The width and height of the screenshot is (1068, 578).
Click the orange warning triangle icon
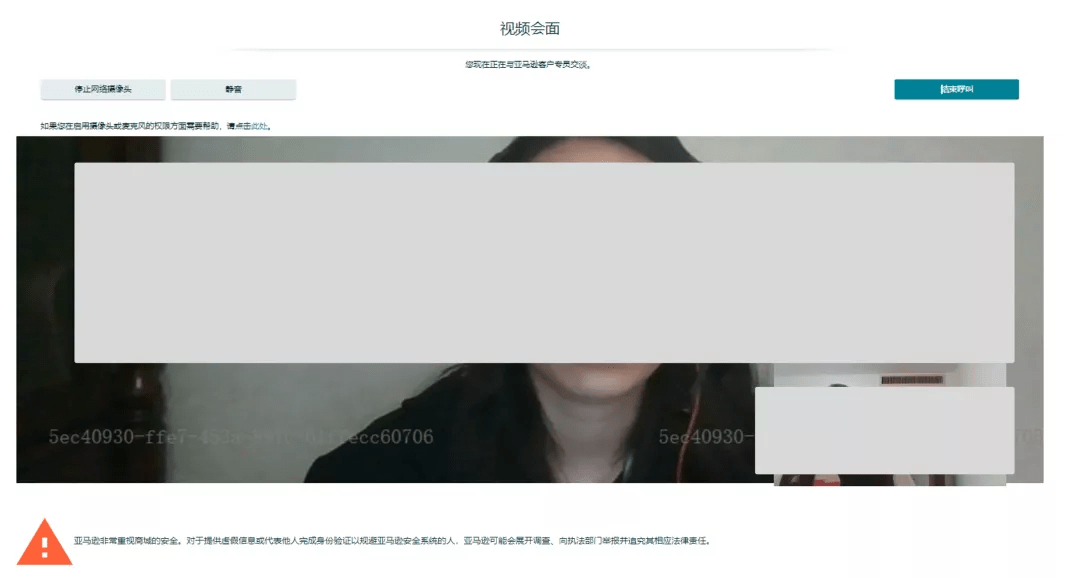point(43,541)
